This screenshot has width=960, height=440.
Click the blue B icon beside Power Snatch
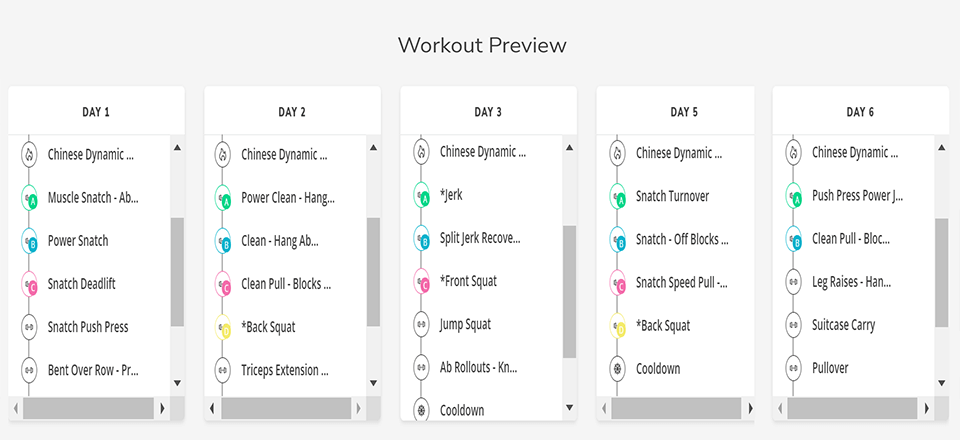(29, 241)
